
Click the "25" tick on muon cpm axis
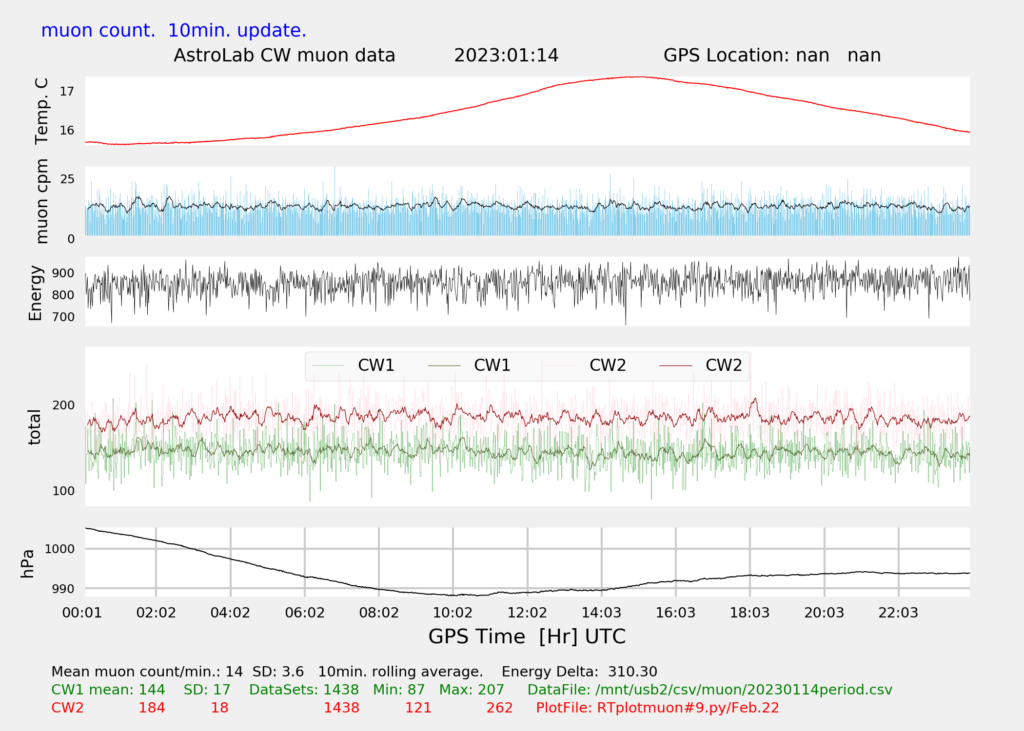(x=67, y=179)
